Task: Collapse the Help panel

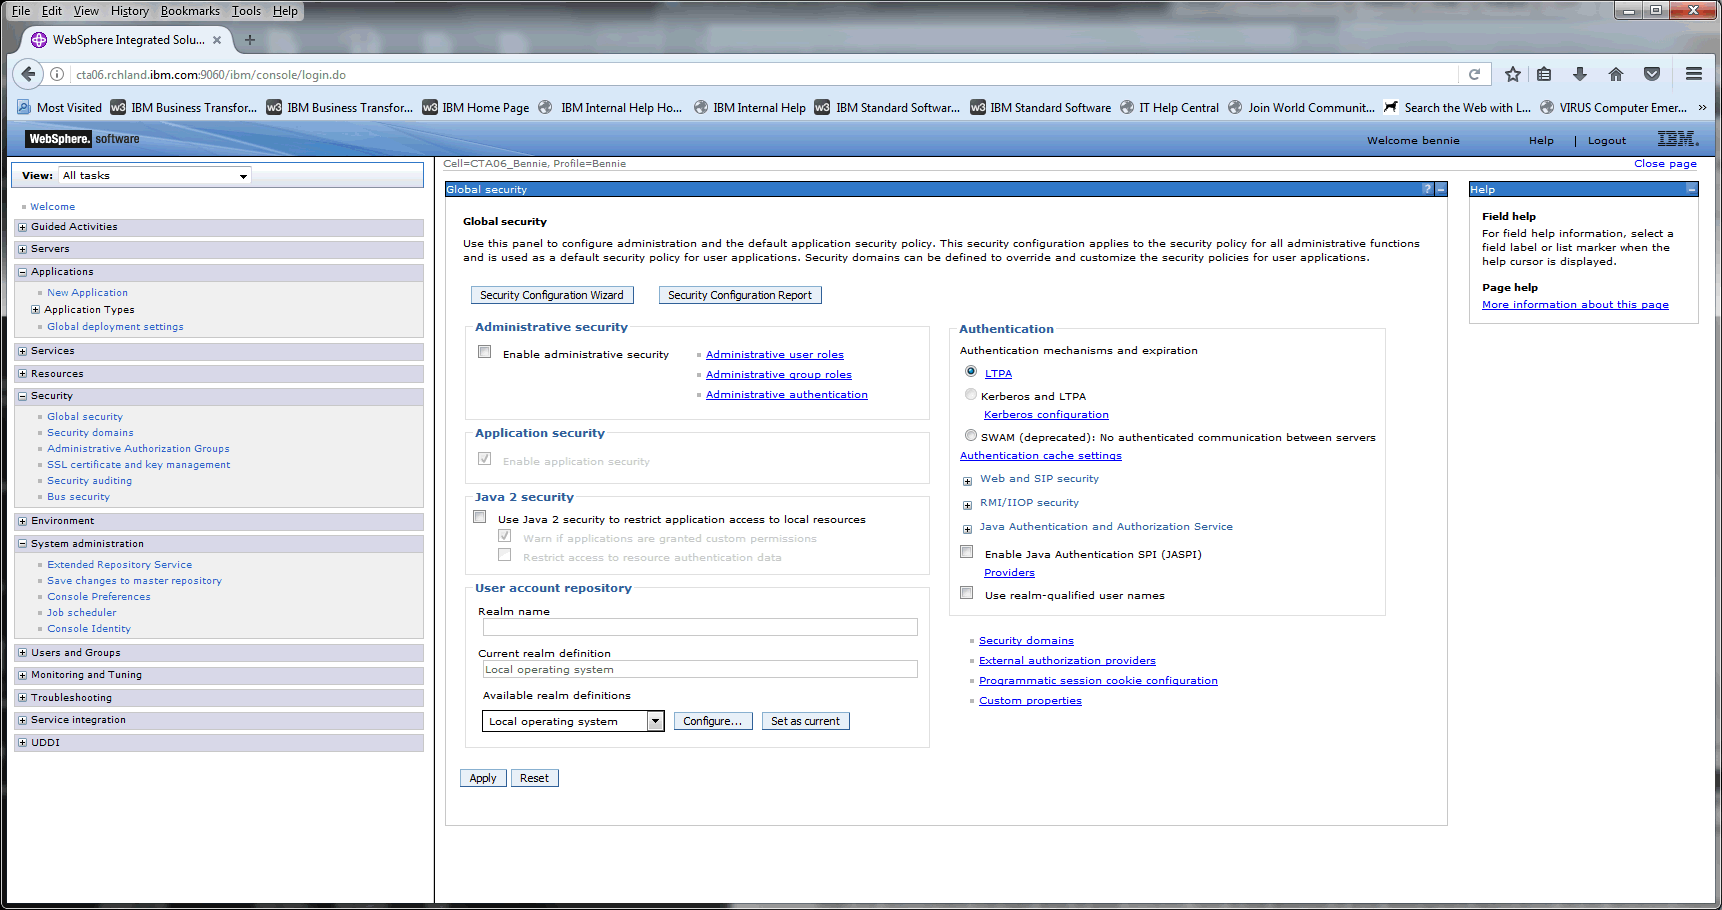Action: coord(1692,189)
